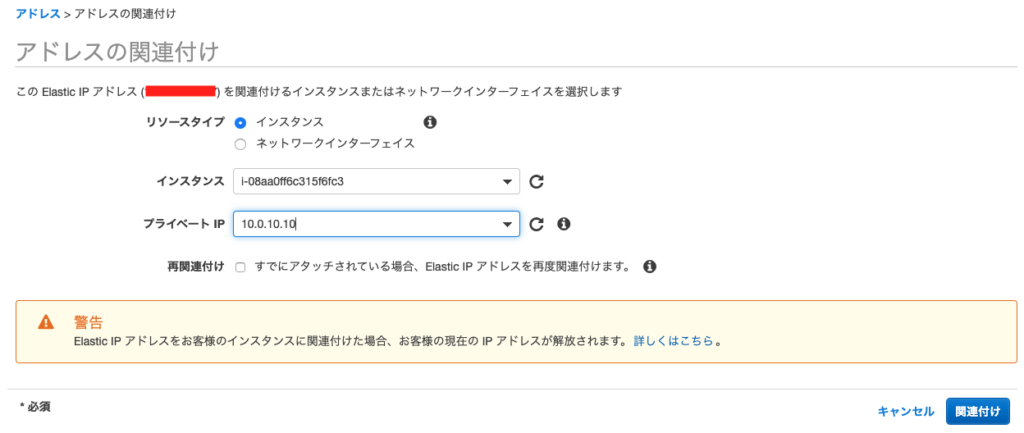
Task: Click the orange warning triangle icon
Action: 46,322
